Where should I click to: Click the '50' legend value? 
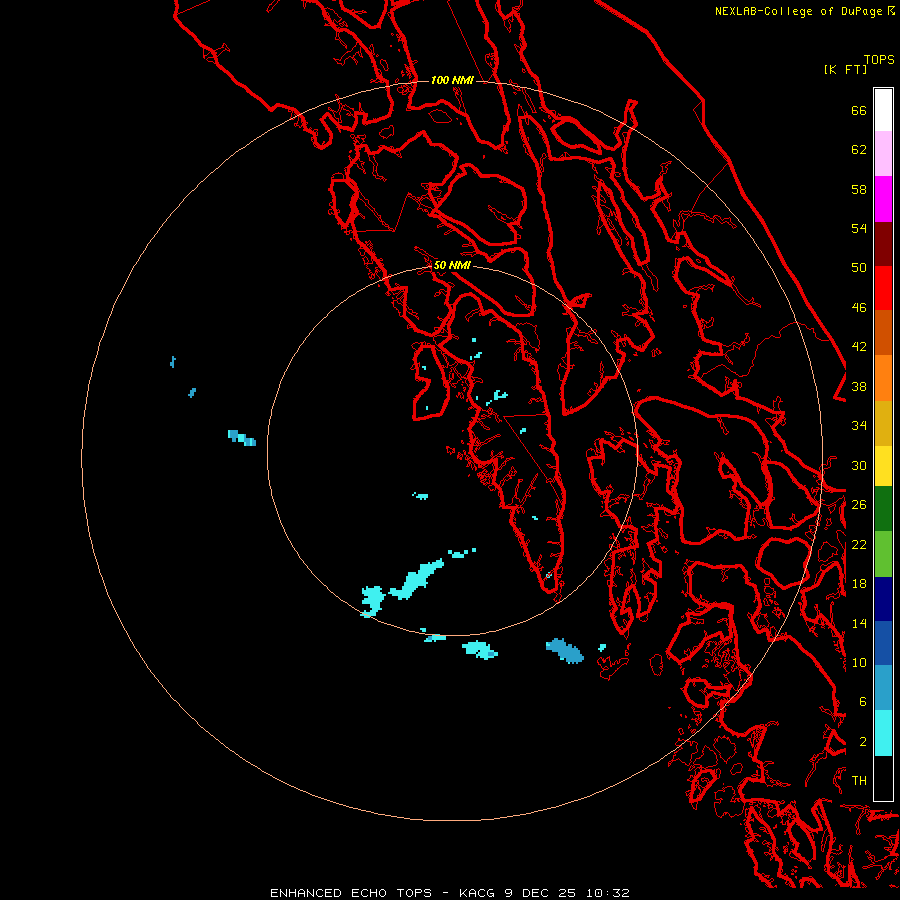tap(859, 267)
